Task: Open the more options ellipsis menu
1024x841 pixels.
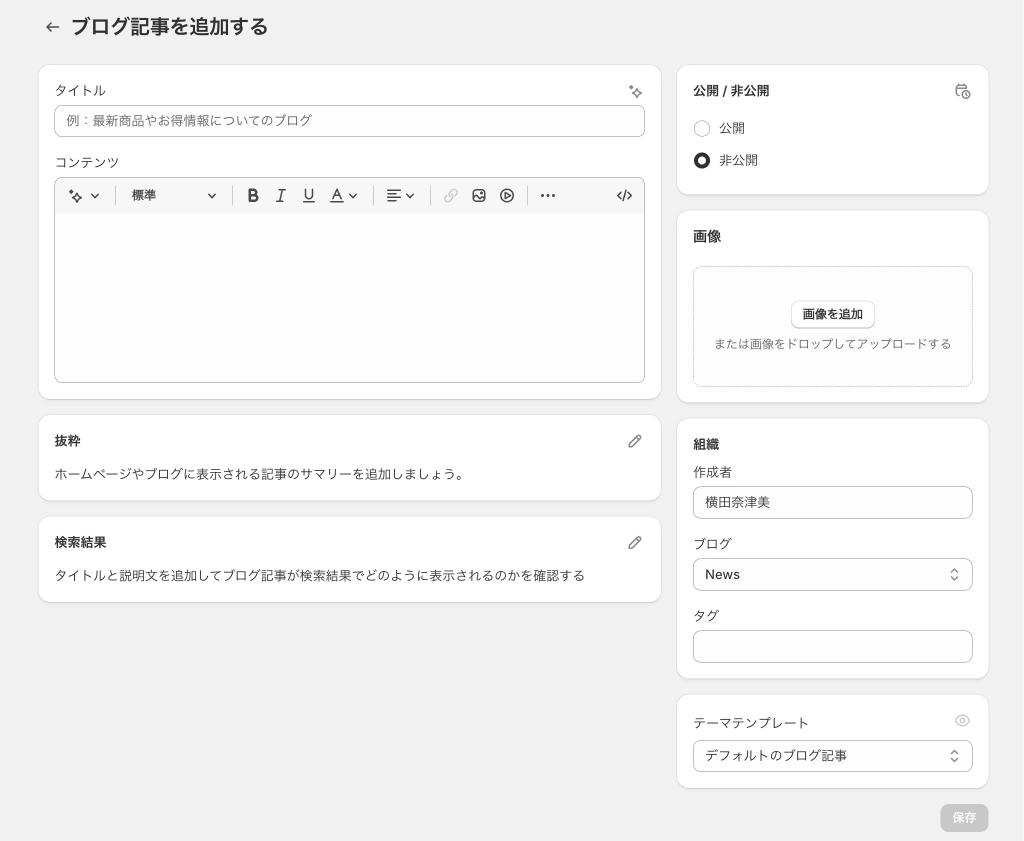Action: coord(548,196)
